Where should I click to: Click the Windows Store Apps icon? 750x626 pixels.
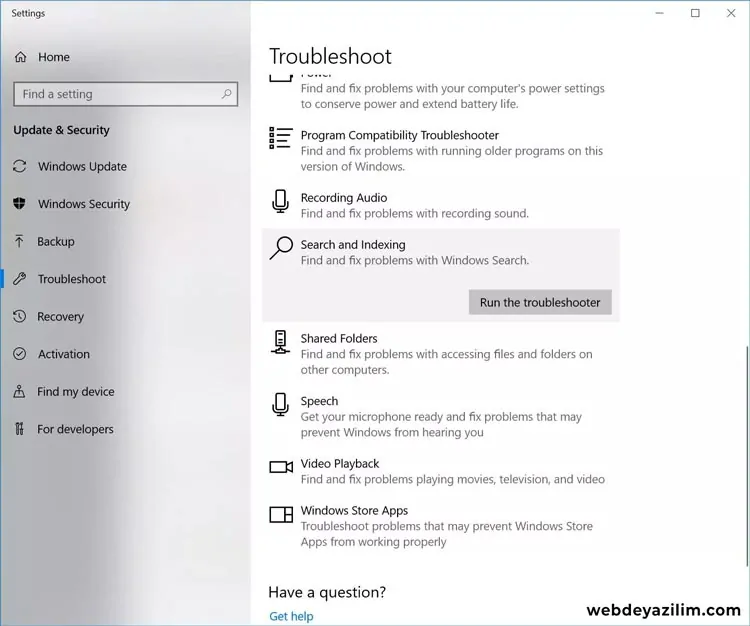[x=281, y=515]
